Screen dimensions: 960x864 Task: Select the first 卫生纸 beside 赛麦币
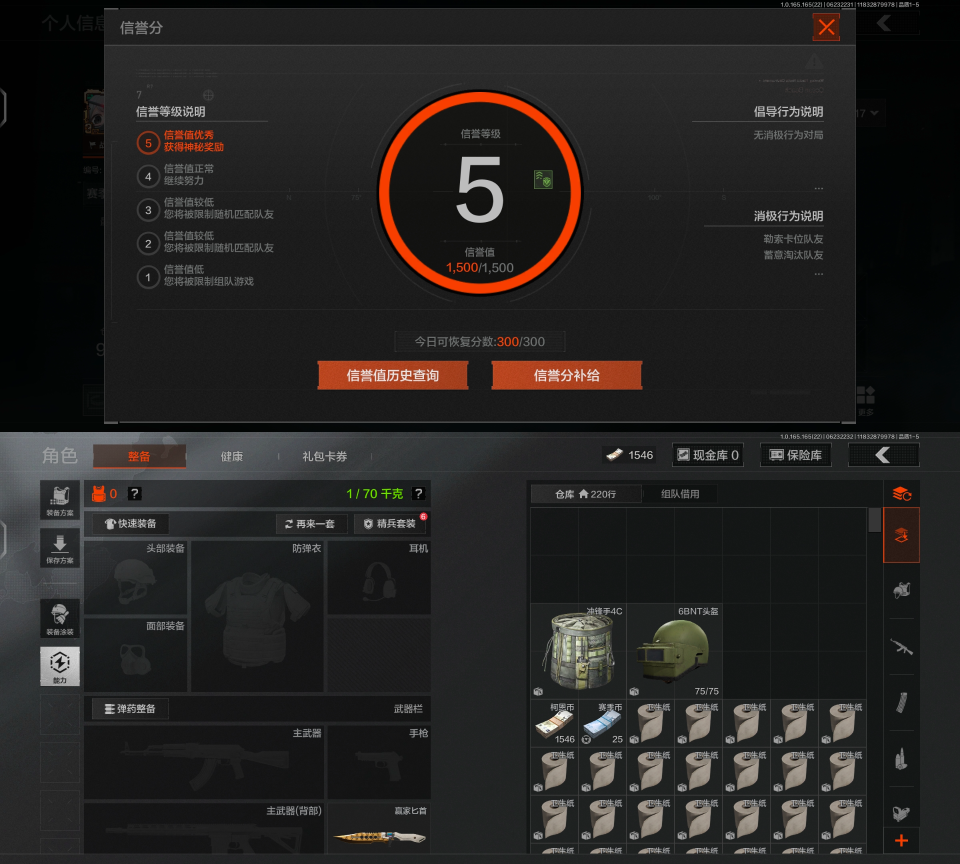[651, 723]
